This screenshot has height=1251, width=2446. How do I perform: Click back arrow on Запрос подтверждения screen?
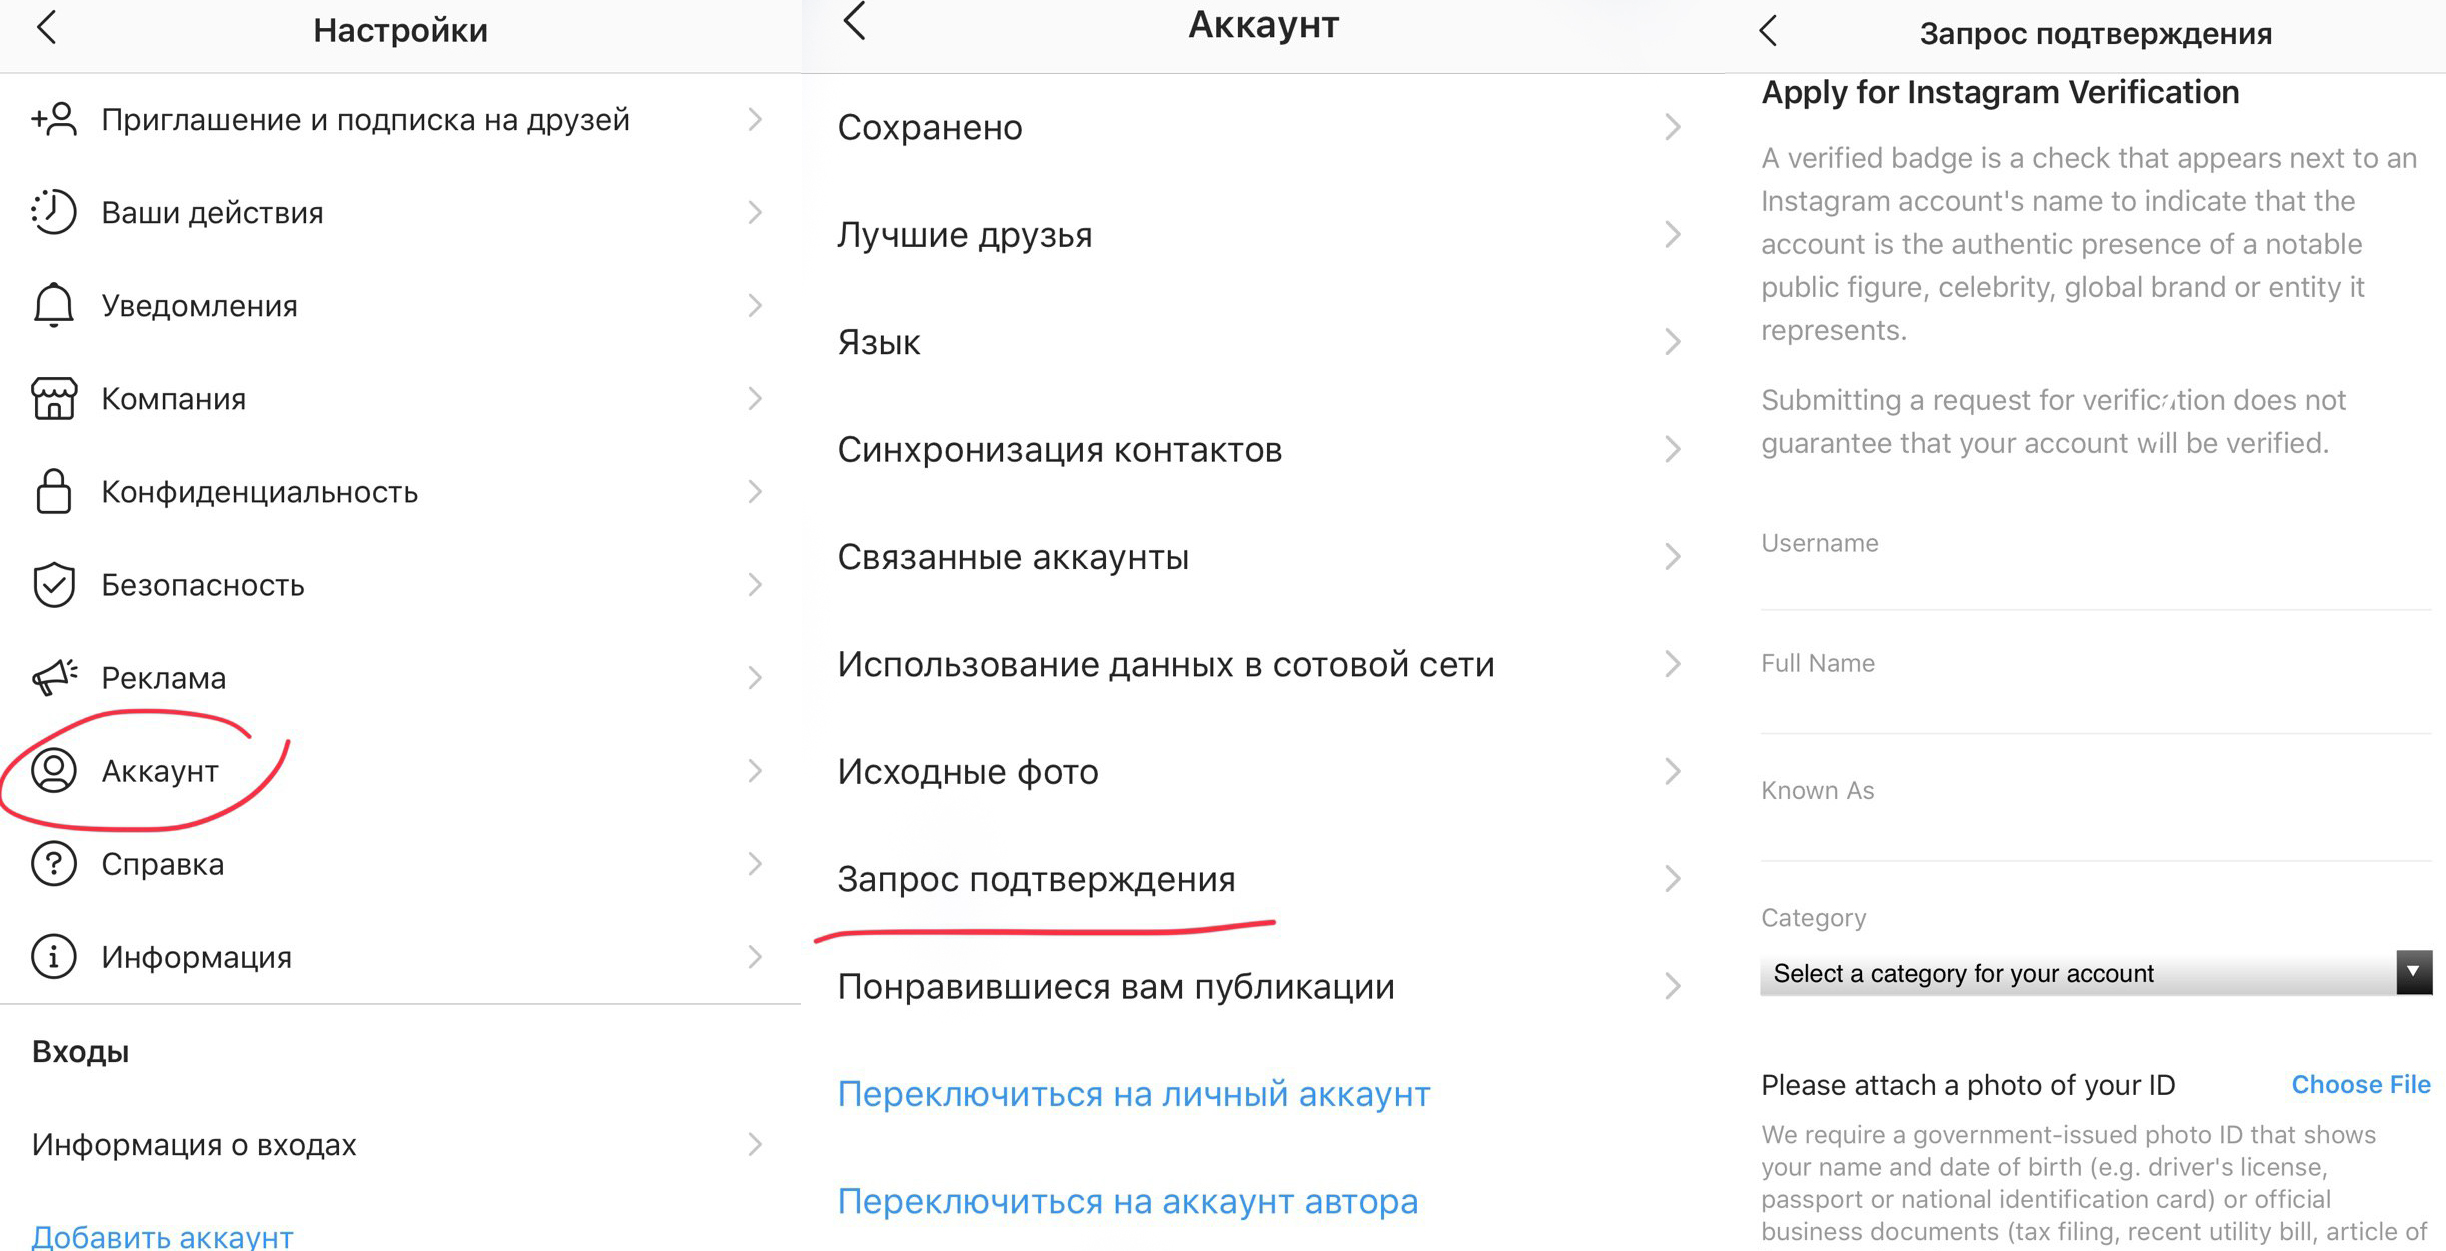tap(1768, 31)
